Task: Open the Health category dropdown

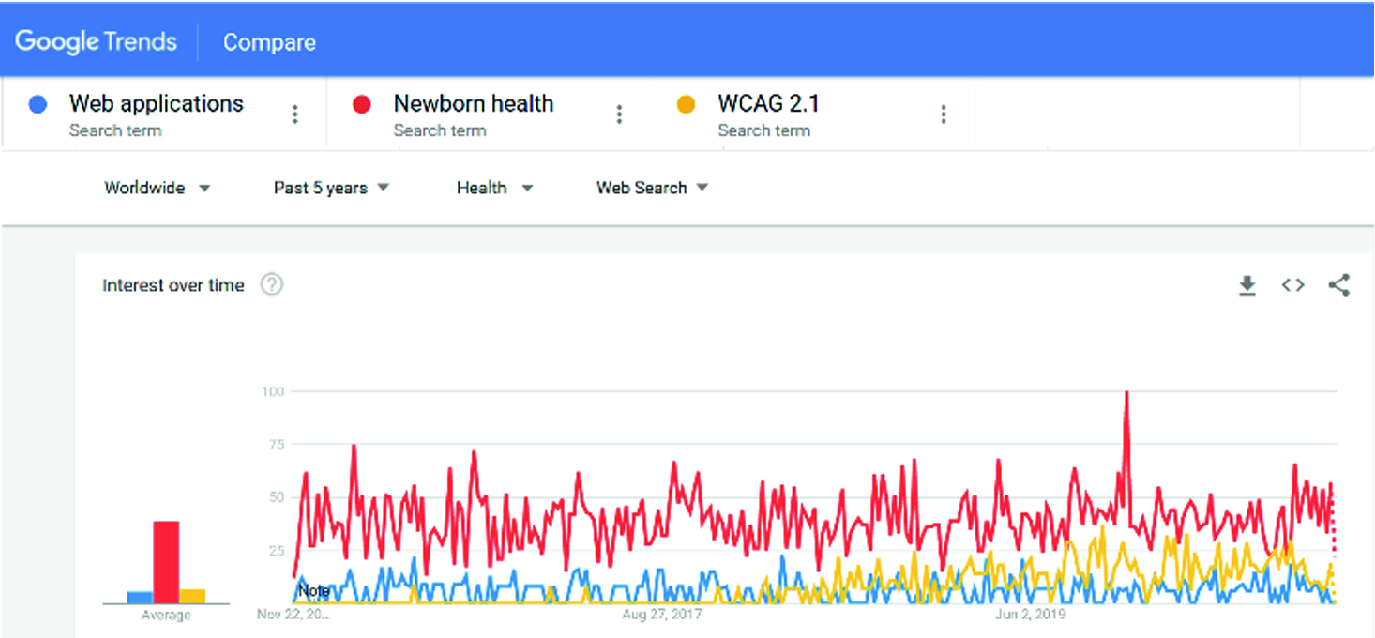Action: click(x=496, y=187)
